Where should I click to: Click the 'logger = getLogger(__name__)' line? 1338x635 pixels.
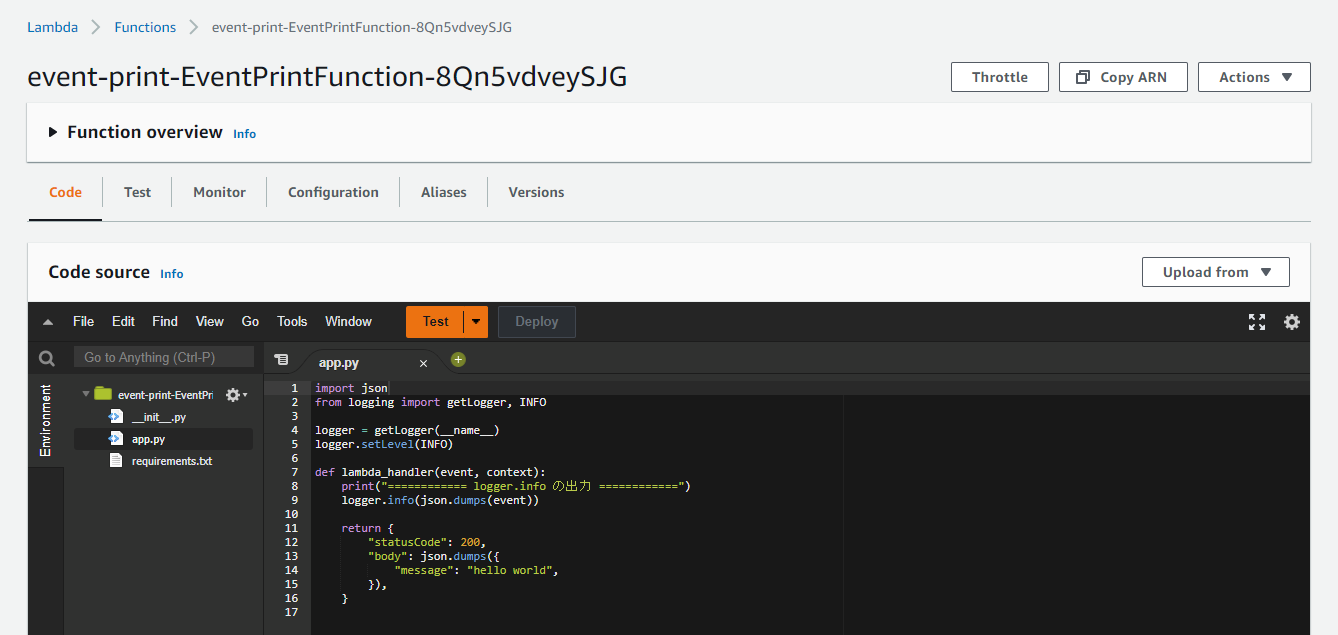click(407, 430)
